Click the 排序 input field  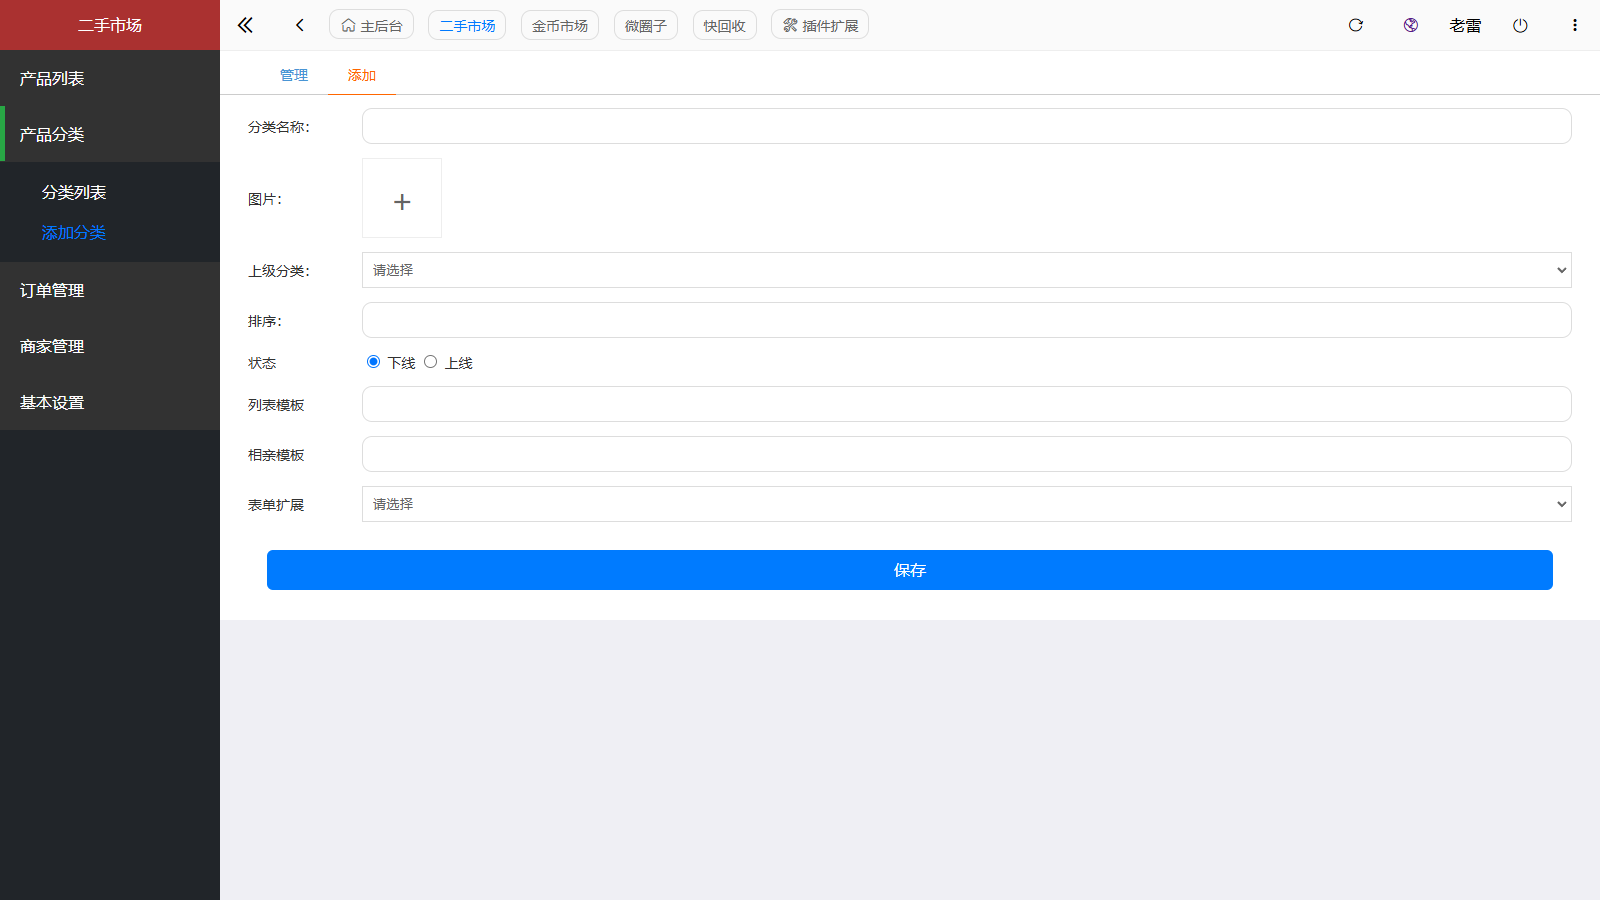966,320
